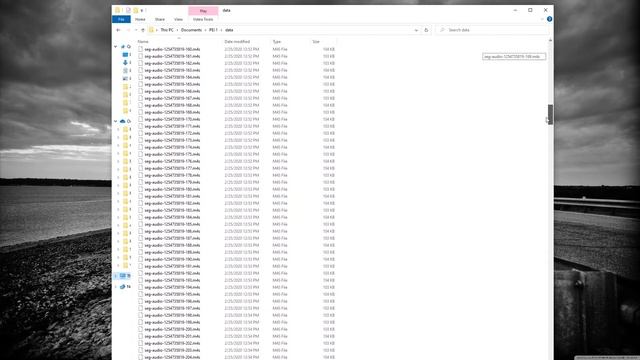Screen dimensions: 640x360
Task: Click file icon of seg-audio-1254735819-160.m4s
Action: [x=140, y=49]
